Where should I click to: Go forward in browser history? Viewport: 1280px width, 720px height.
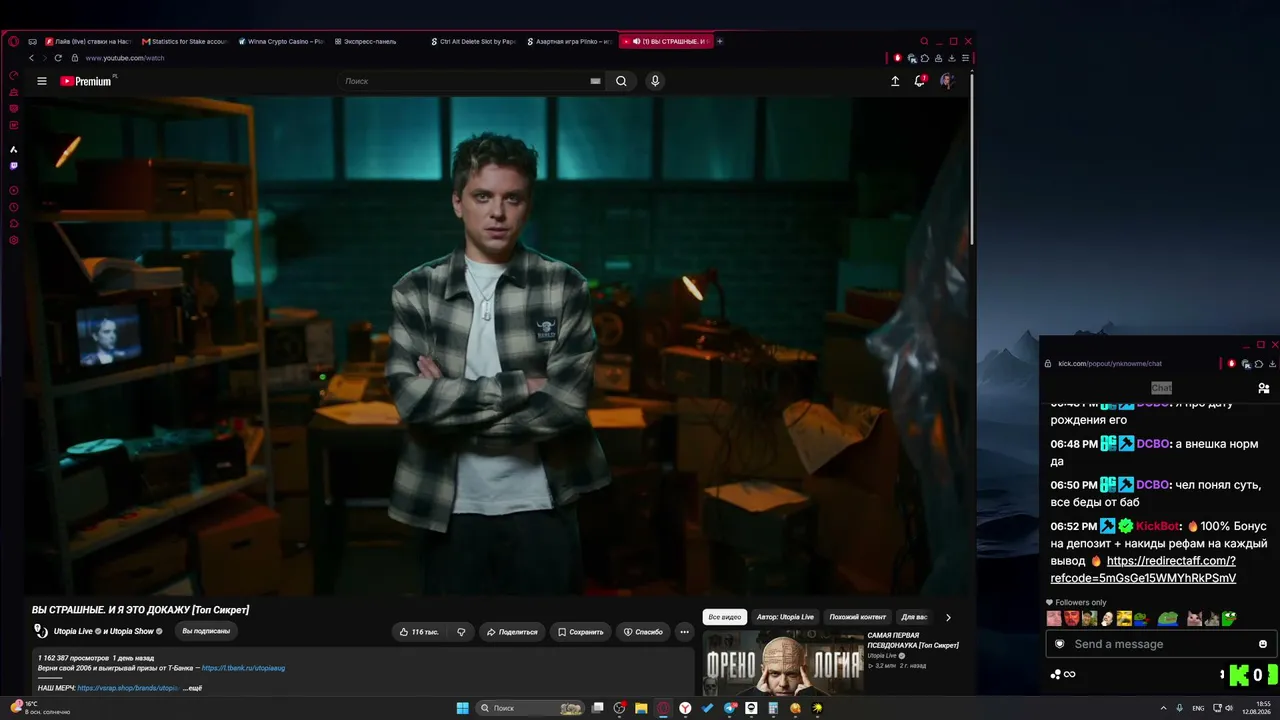pos(44,58)
